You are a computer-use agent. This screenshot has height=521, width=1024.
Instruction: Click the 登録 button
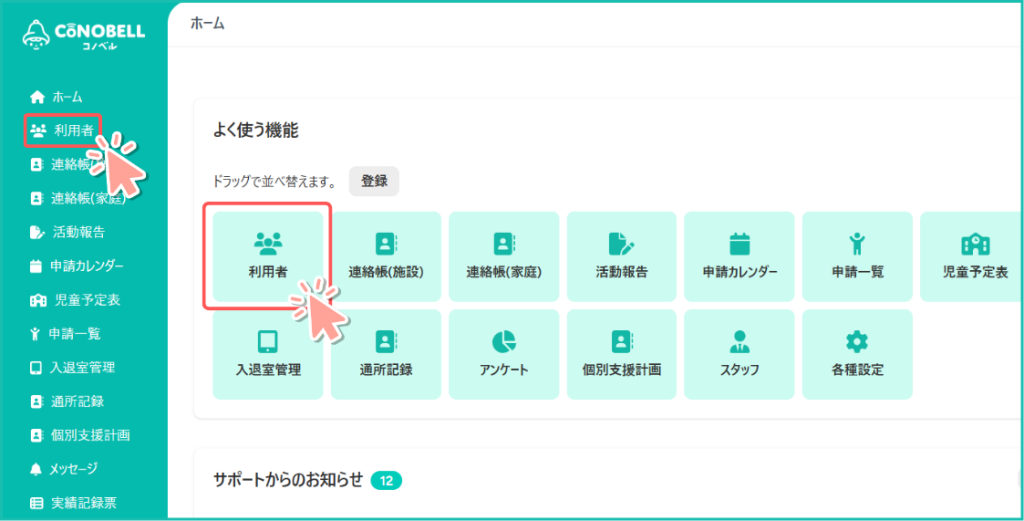(x=374, y=182)
